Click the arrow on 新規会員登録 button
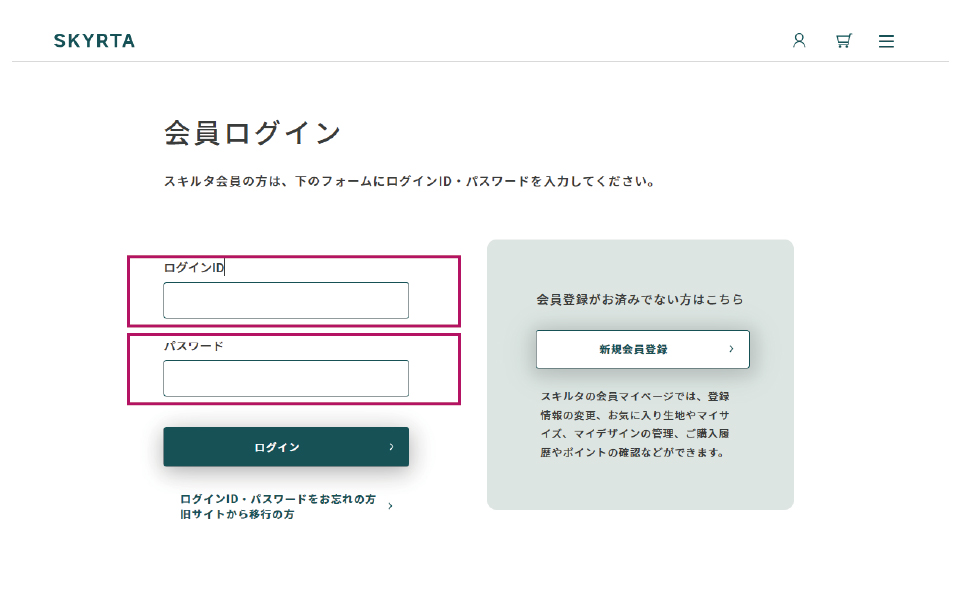 [731, 349]
